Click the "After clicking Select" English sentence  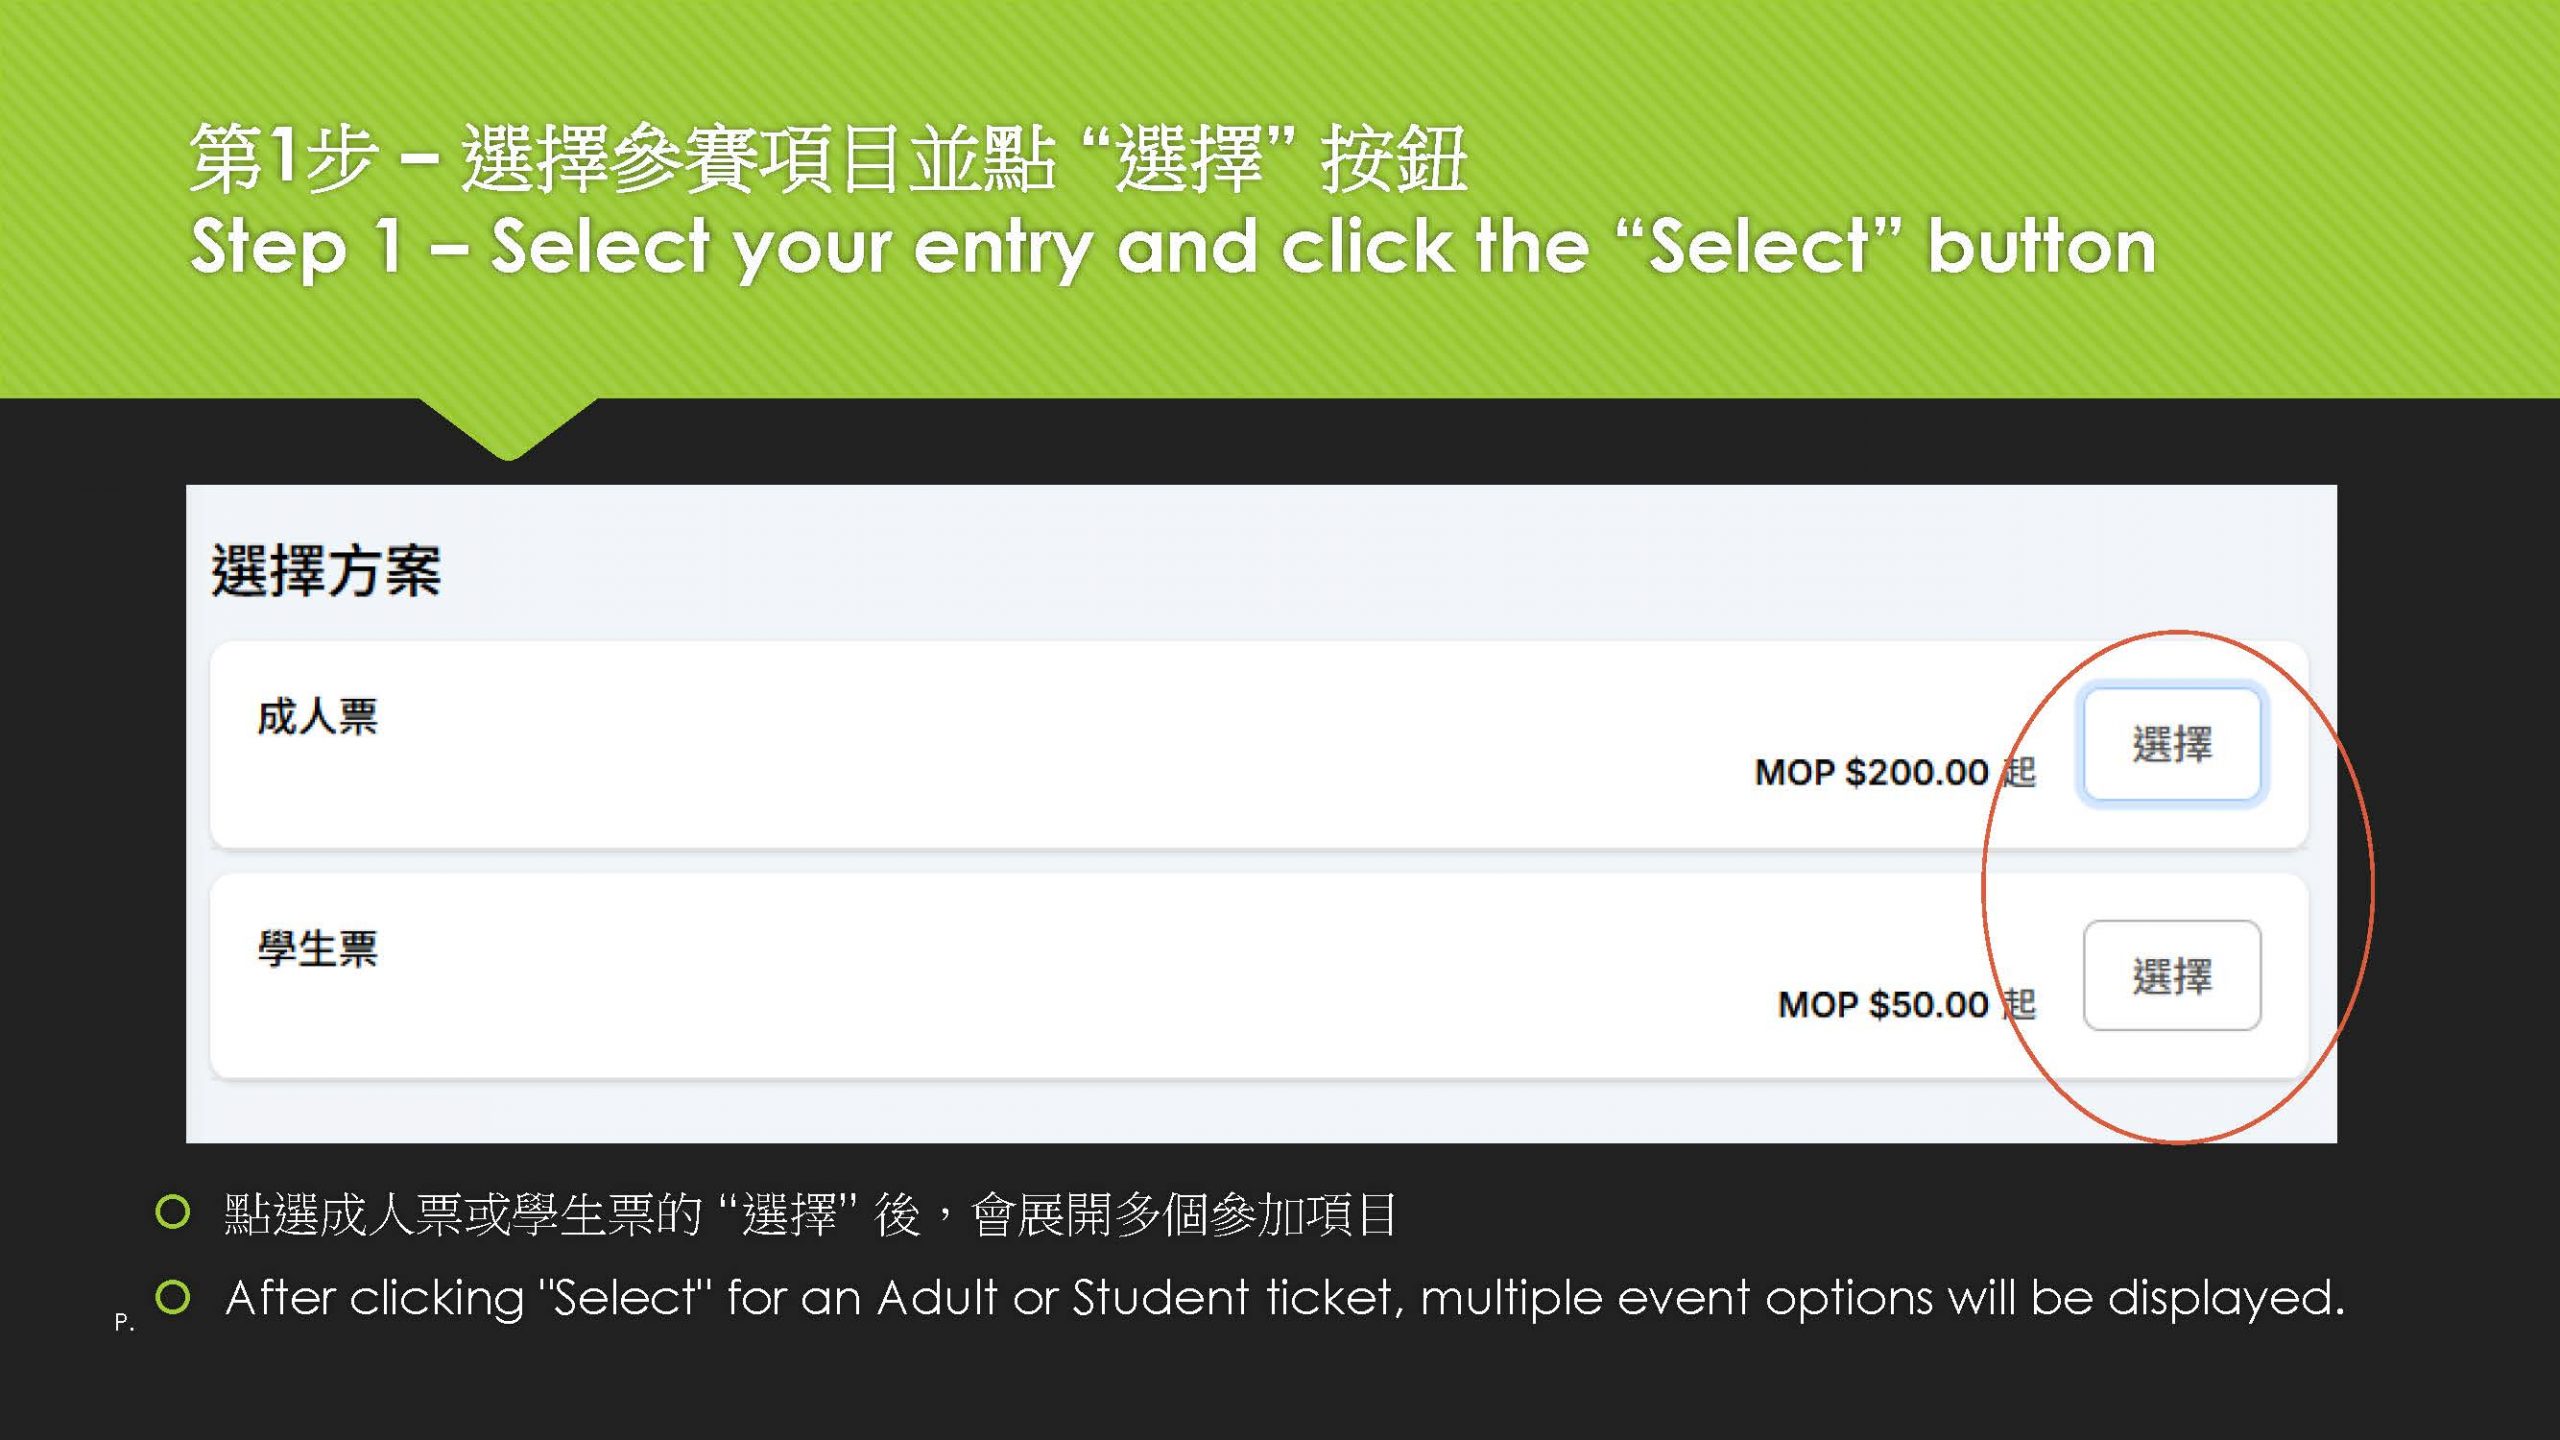(1284, 1298)
